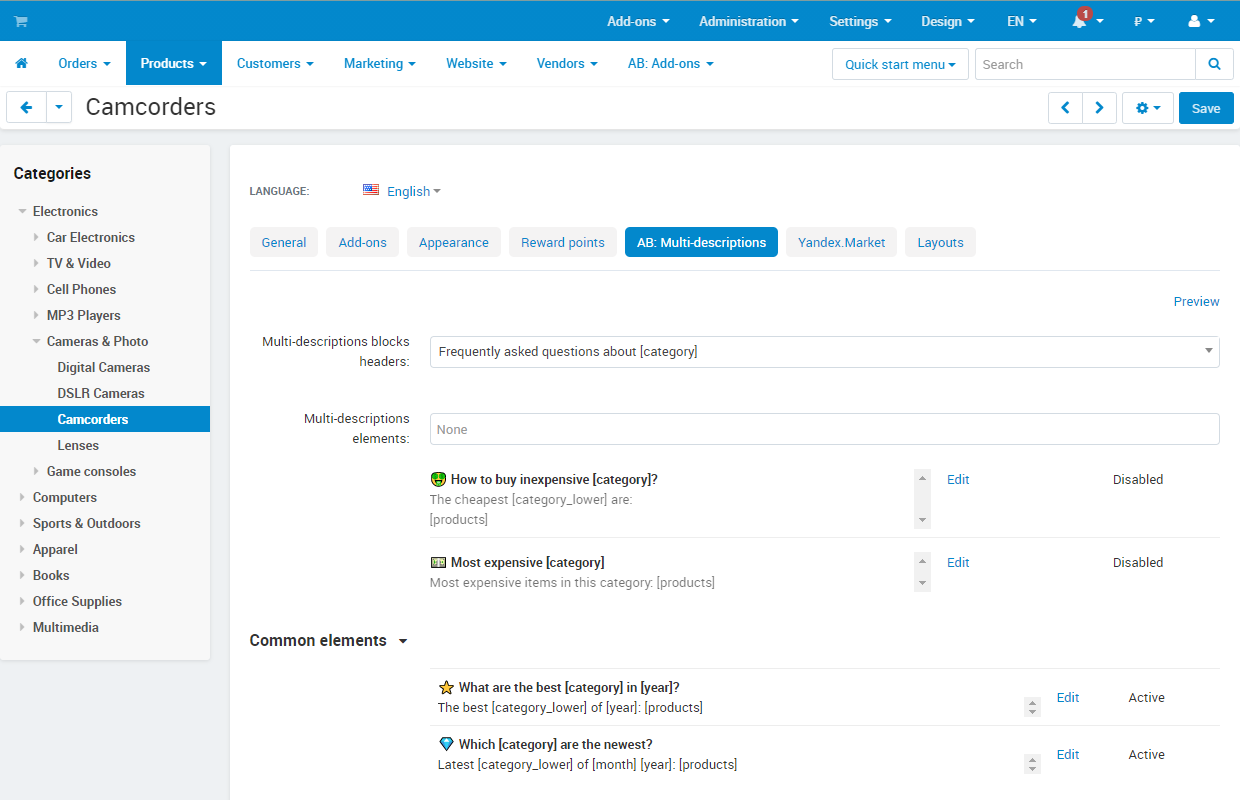
Task: Collapse the Electronics category tree
Action: pyautogui.click(x=22, y=211)
